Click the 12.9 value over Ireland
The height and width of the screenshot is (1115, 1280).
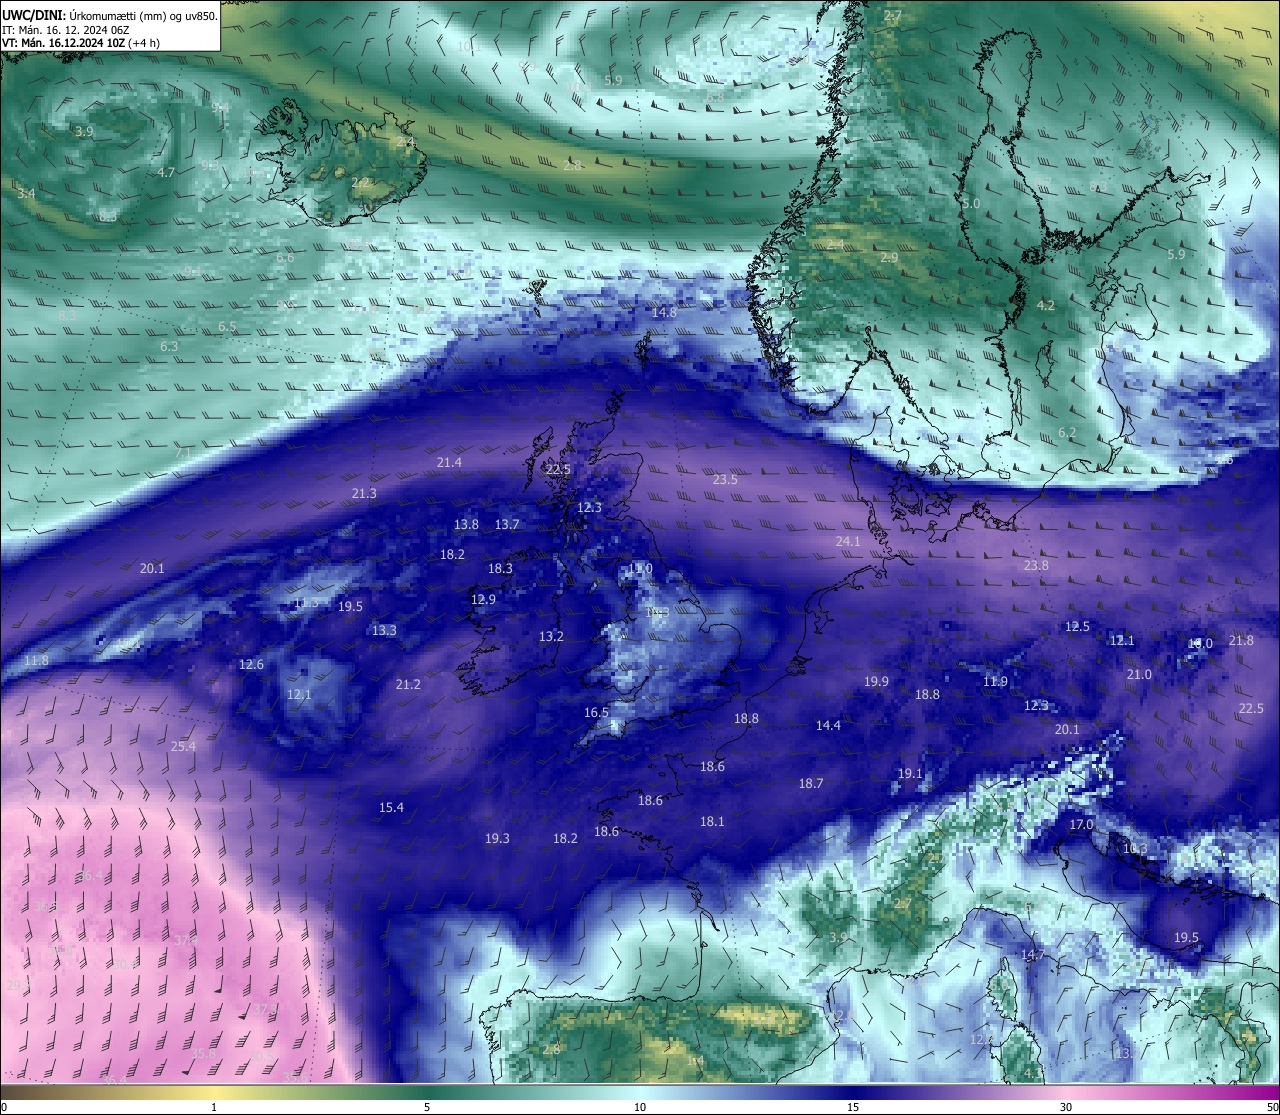coord(483,599)
